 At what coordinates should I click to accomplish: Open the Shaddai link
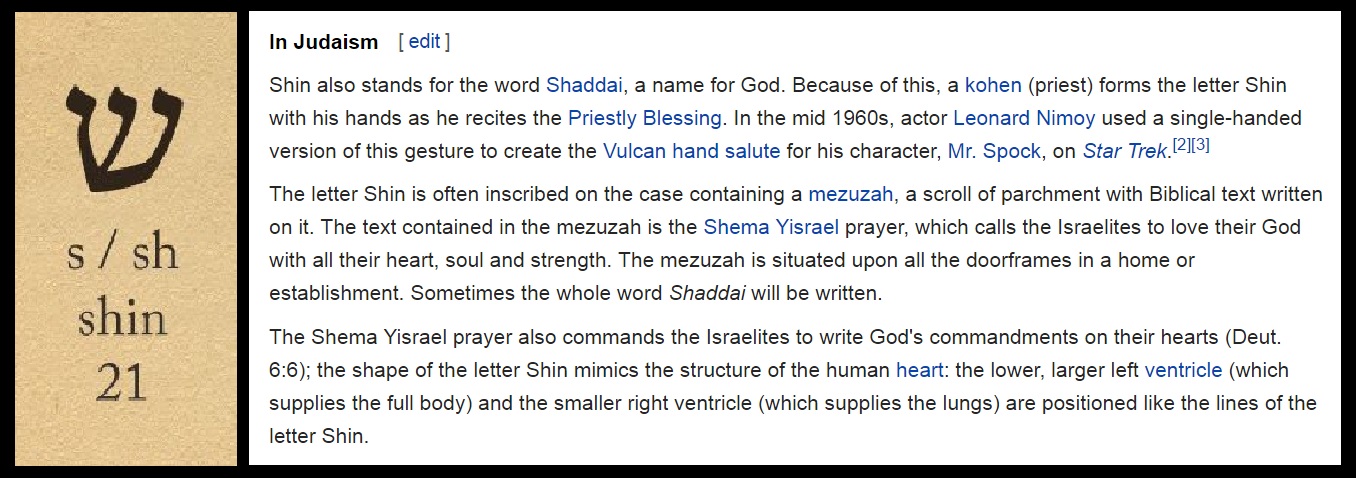click(584, 85)
